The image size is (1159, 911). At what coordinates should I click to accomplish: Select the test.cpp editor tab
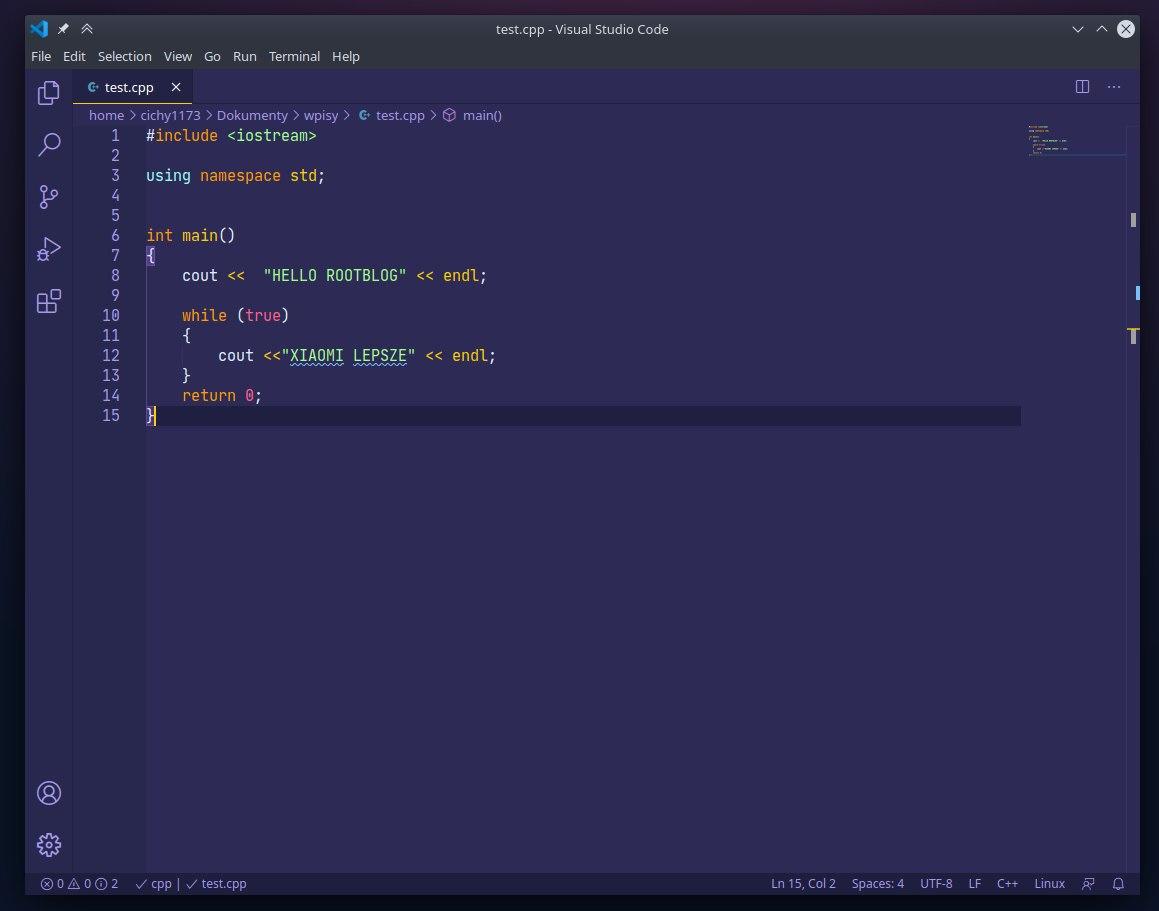pos(128,87)
